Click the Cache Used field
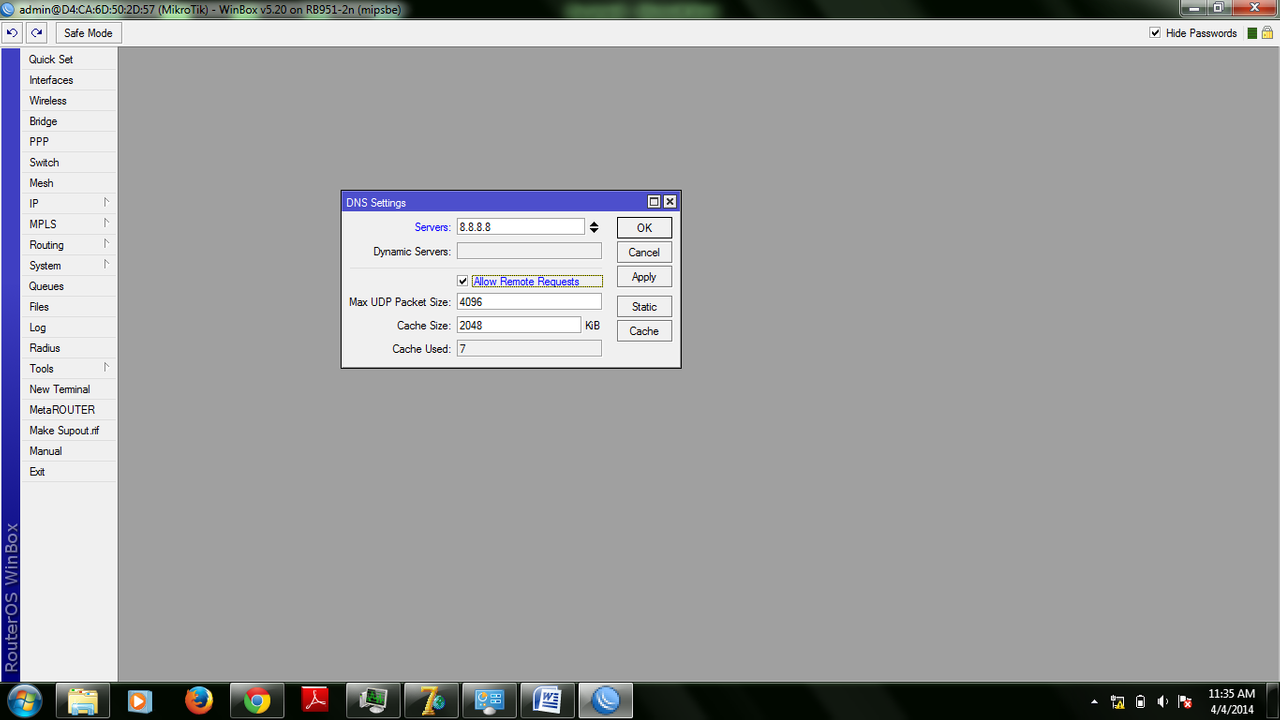Screen dimensions: 1280x720 click(529, 348)
